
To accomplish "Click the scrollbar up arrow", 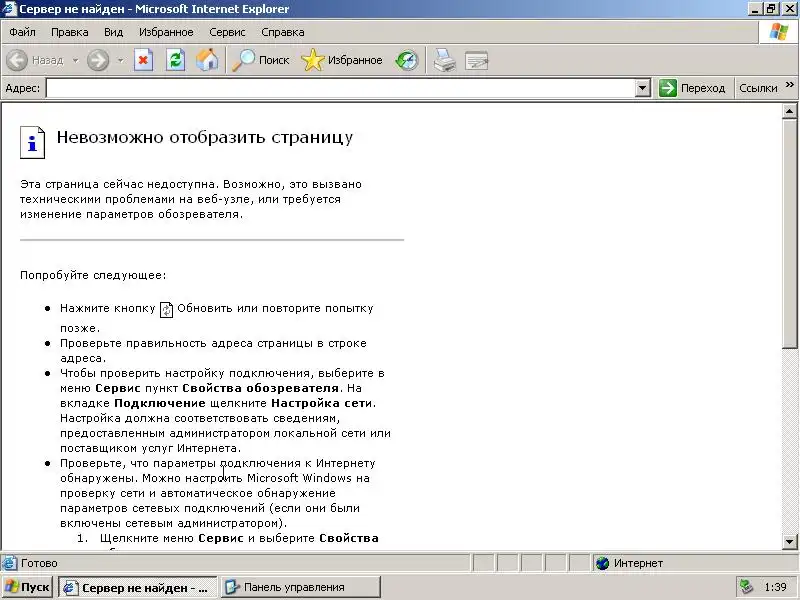I will coord(789,111).
